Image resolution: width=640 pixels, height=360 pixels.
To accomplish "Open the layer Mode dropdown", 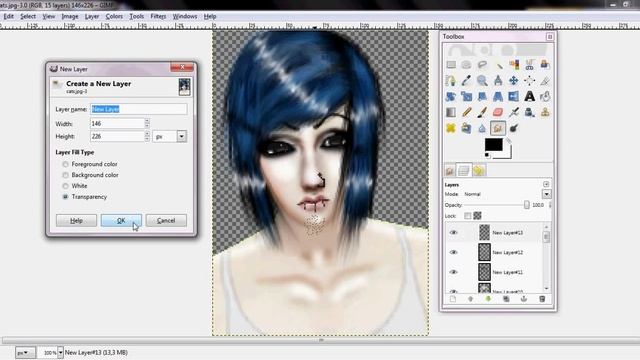I will click(x=546, y=194).
